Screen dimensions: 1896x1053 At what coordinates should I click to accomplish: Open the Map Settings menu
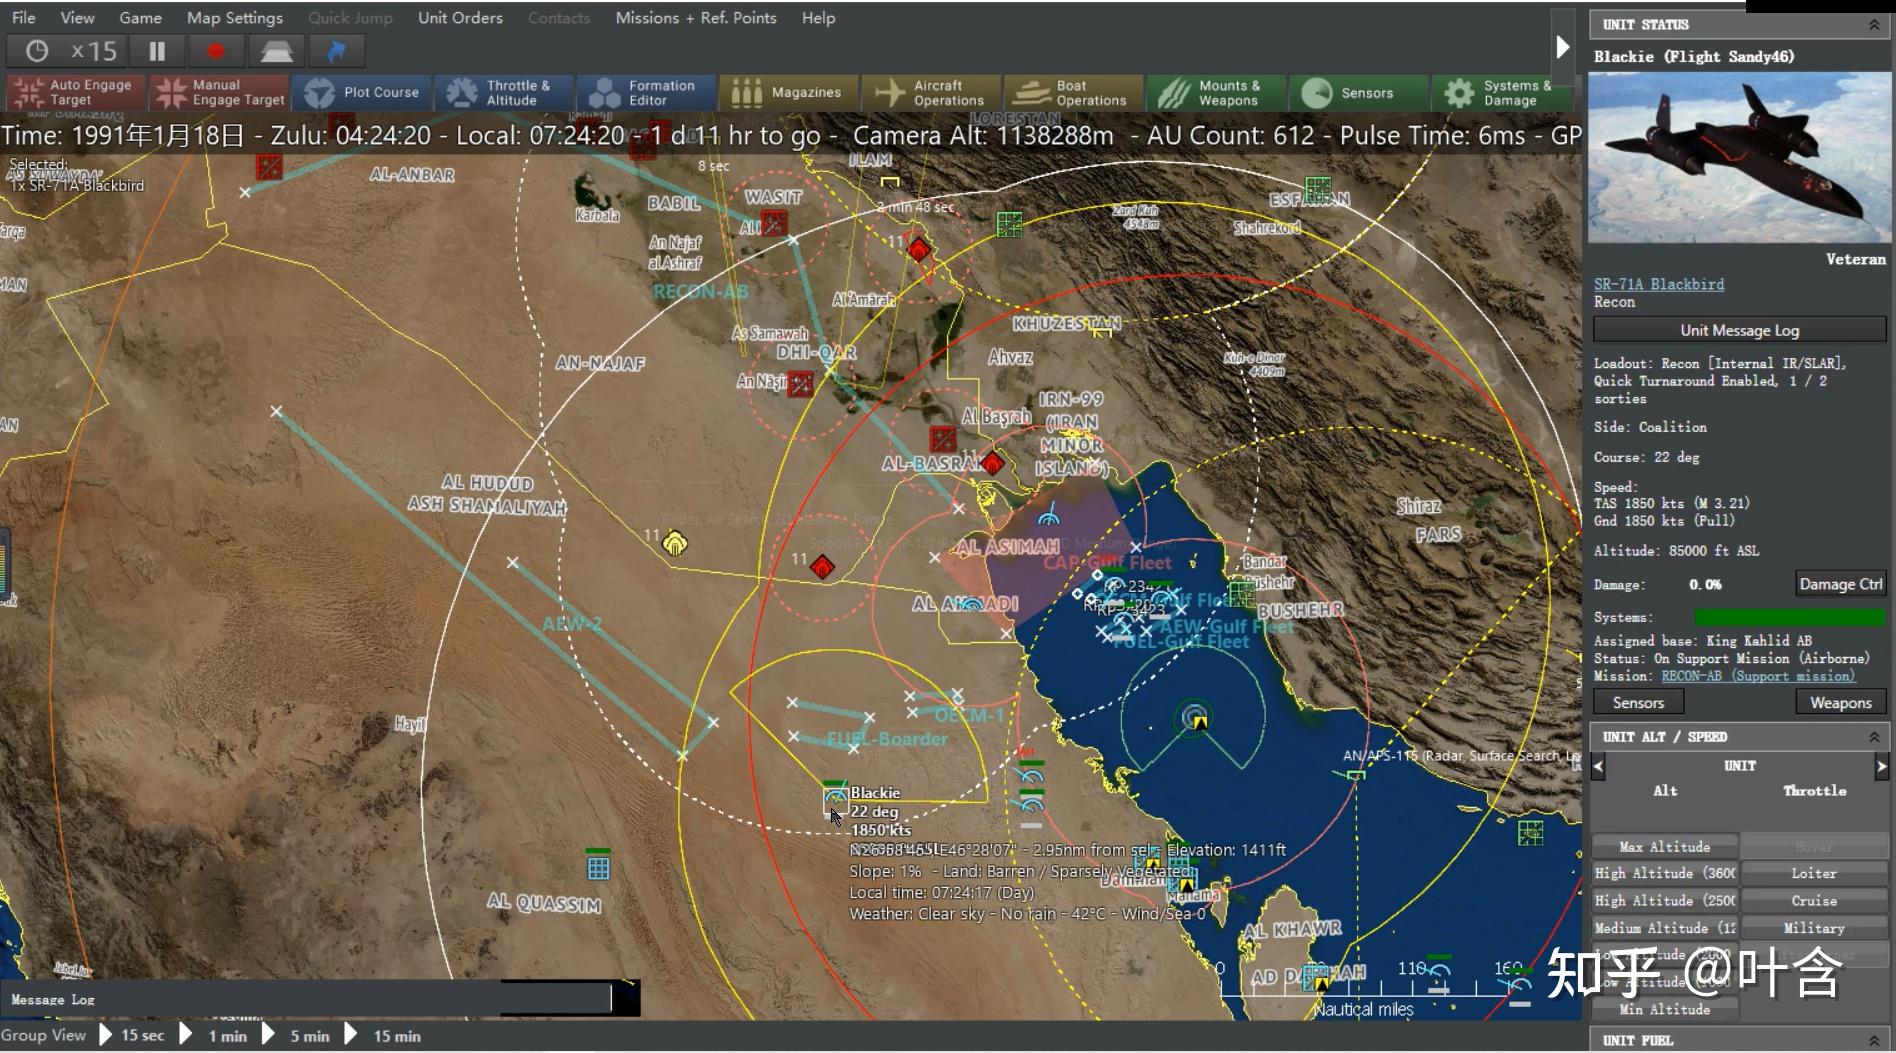coord(234,17)
